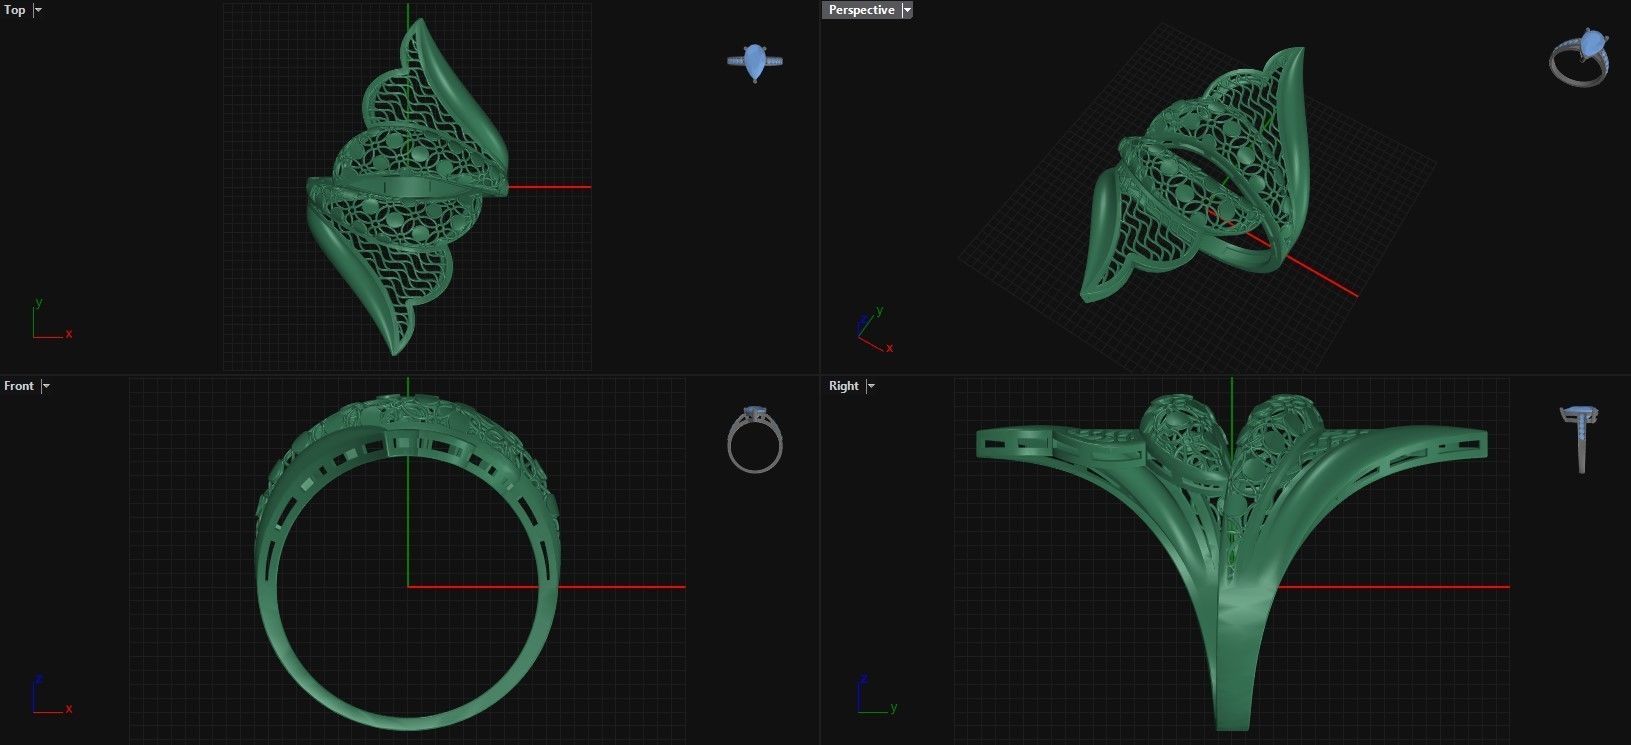Select the Front viewport title label
The width and height of the screenshot is (1631, 745).
tap(19, 386)
